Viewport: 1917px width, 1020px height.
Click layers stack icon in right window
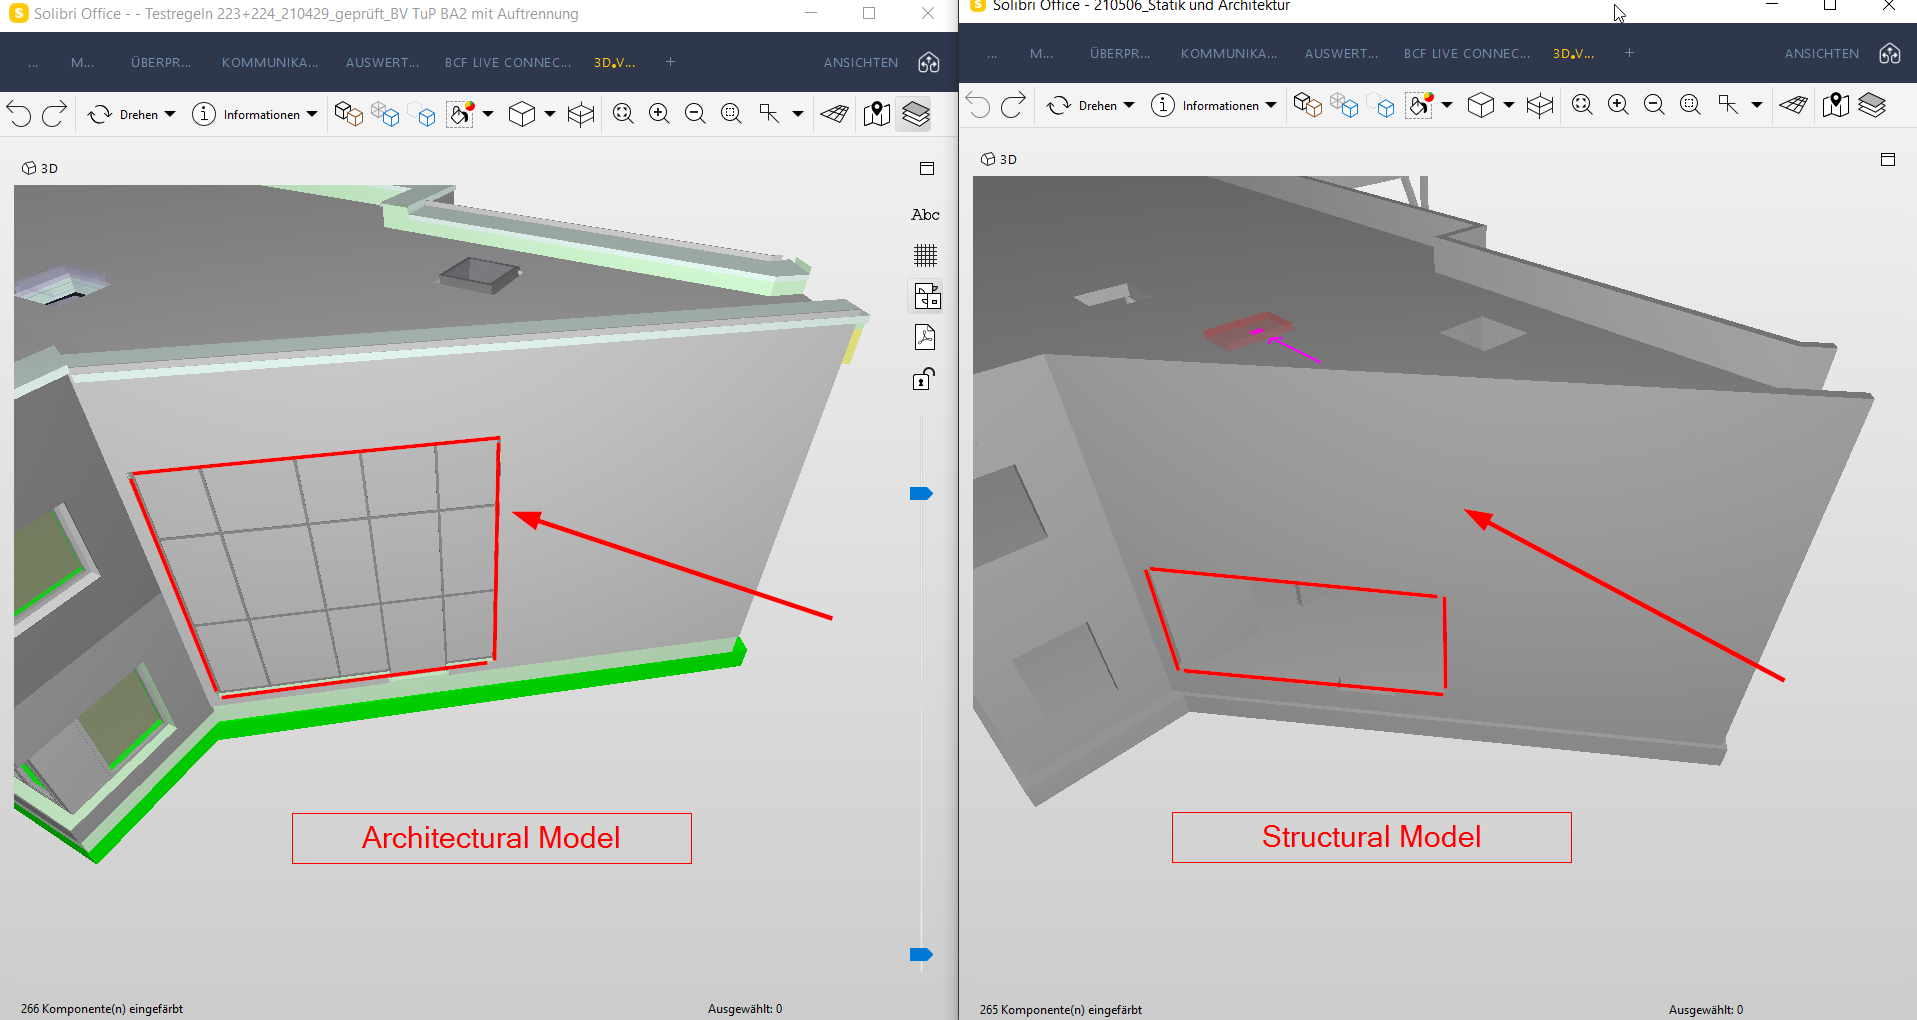click(1872, 105)
